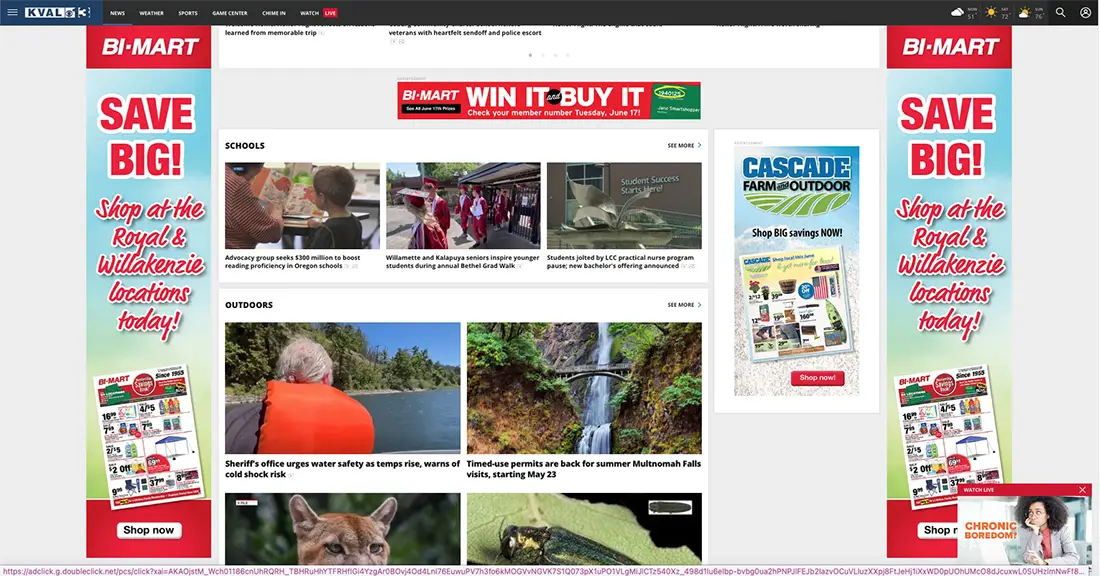
Task: Open the user account icon
Action: [x=1085, y=13]
